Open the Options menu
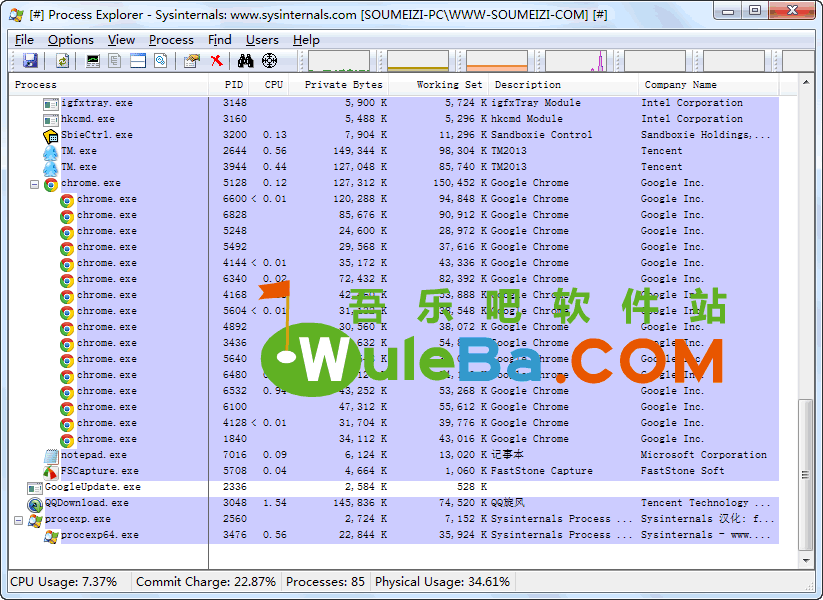 [x=70, y=40]
